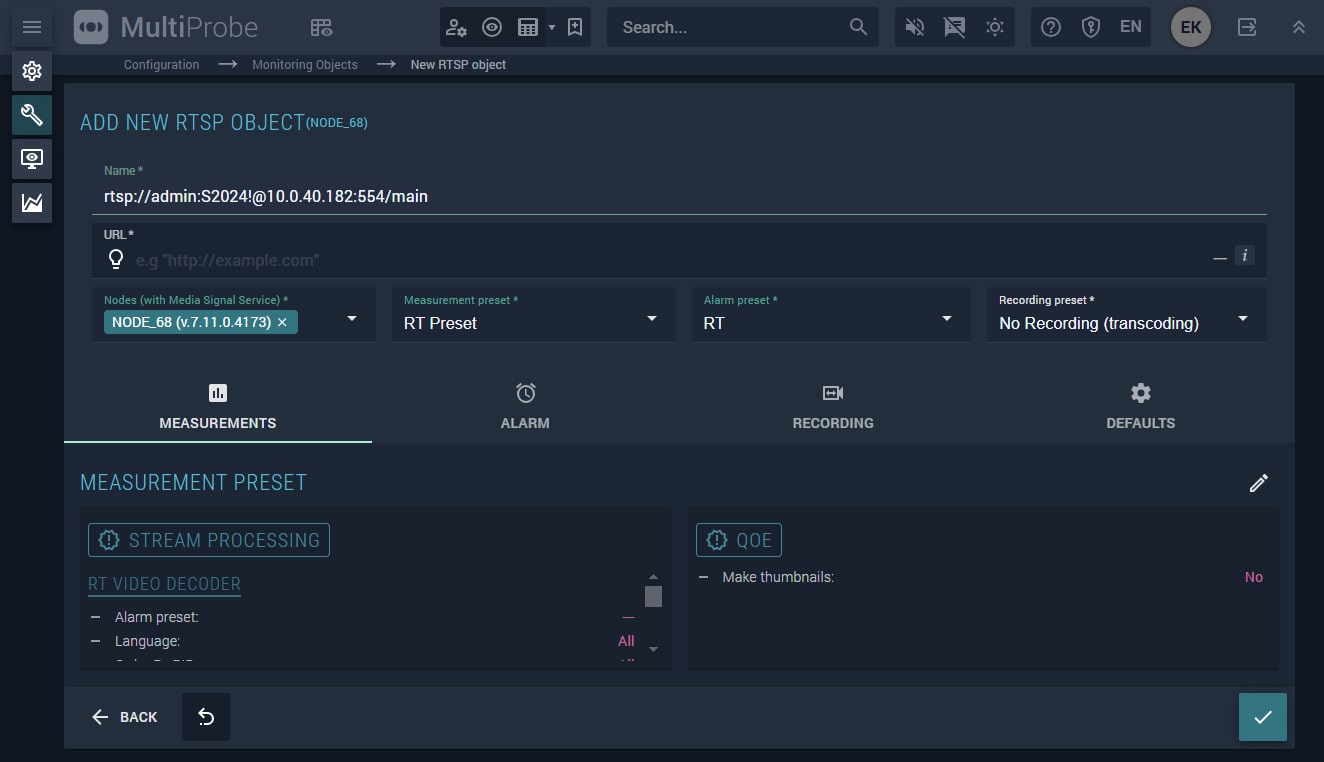Open the Alarm preset dropdown

[830, 315]
